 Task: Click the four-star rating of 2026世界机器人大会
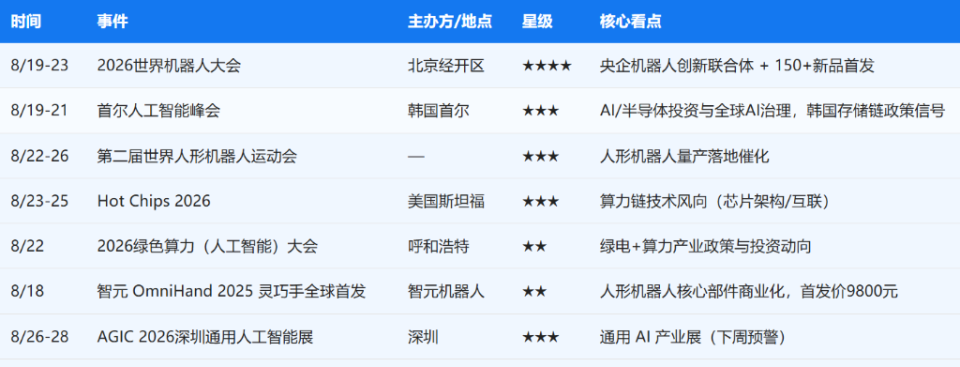(x=547, y=66)
